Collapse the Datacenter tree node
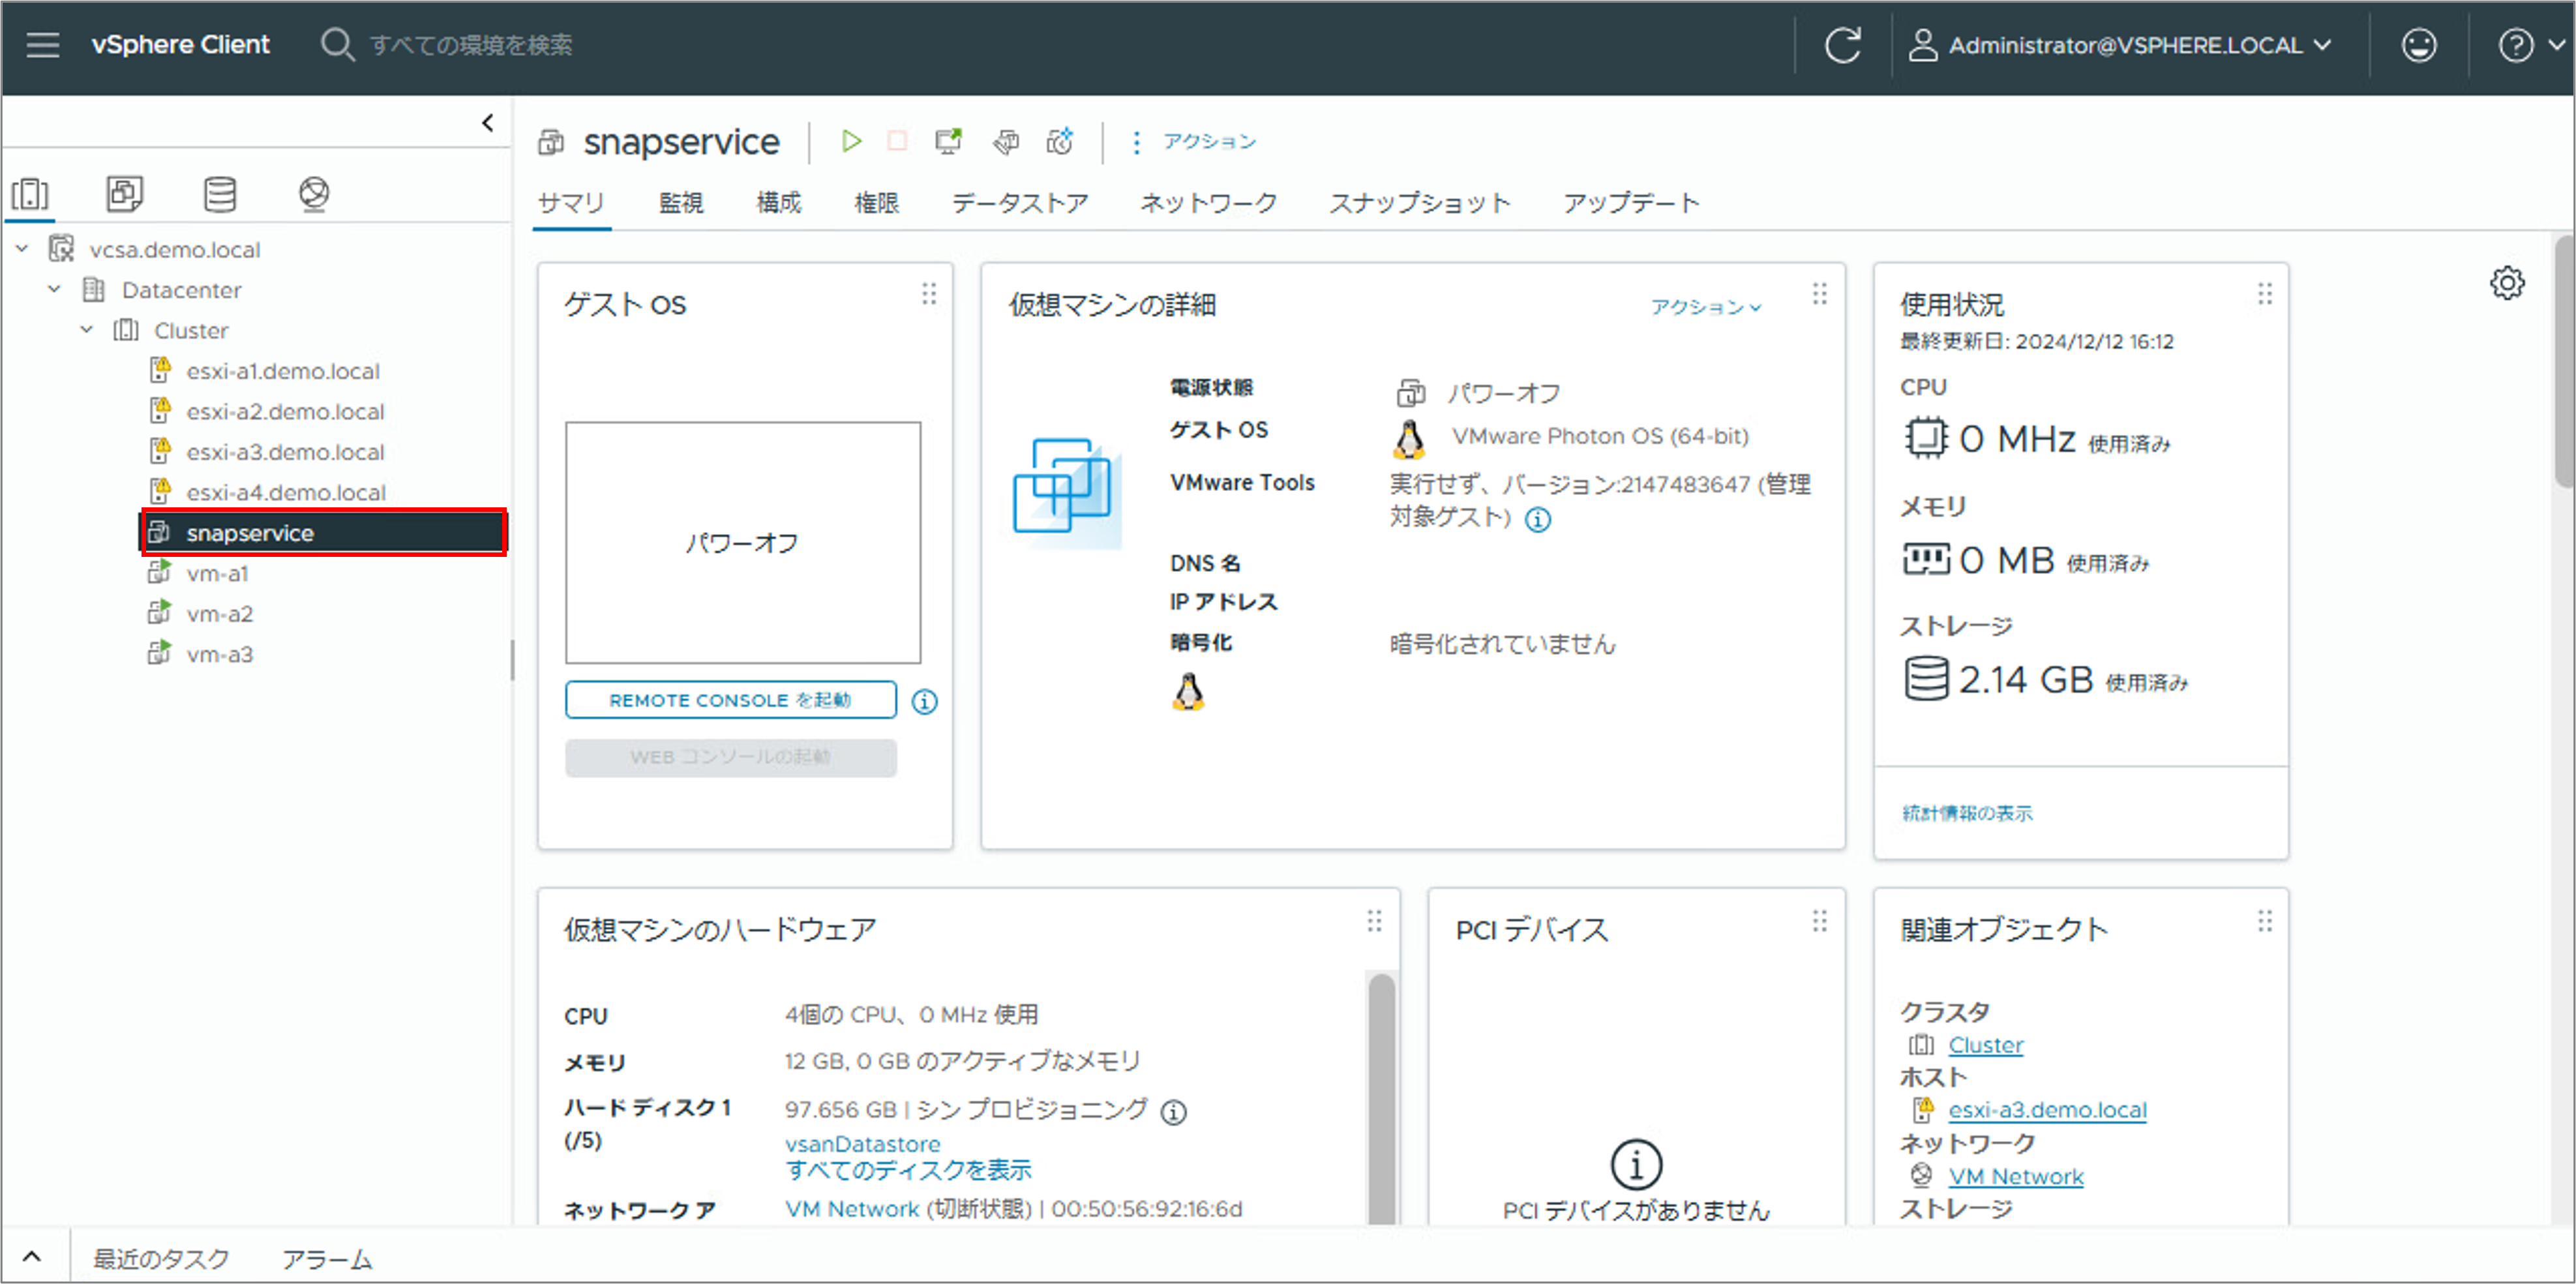This screenshot has width=2576, height=1284. [55, 289]
